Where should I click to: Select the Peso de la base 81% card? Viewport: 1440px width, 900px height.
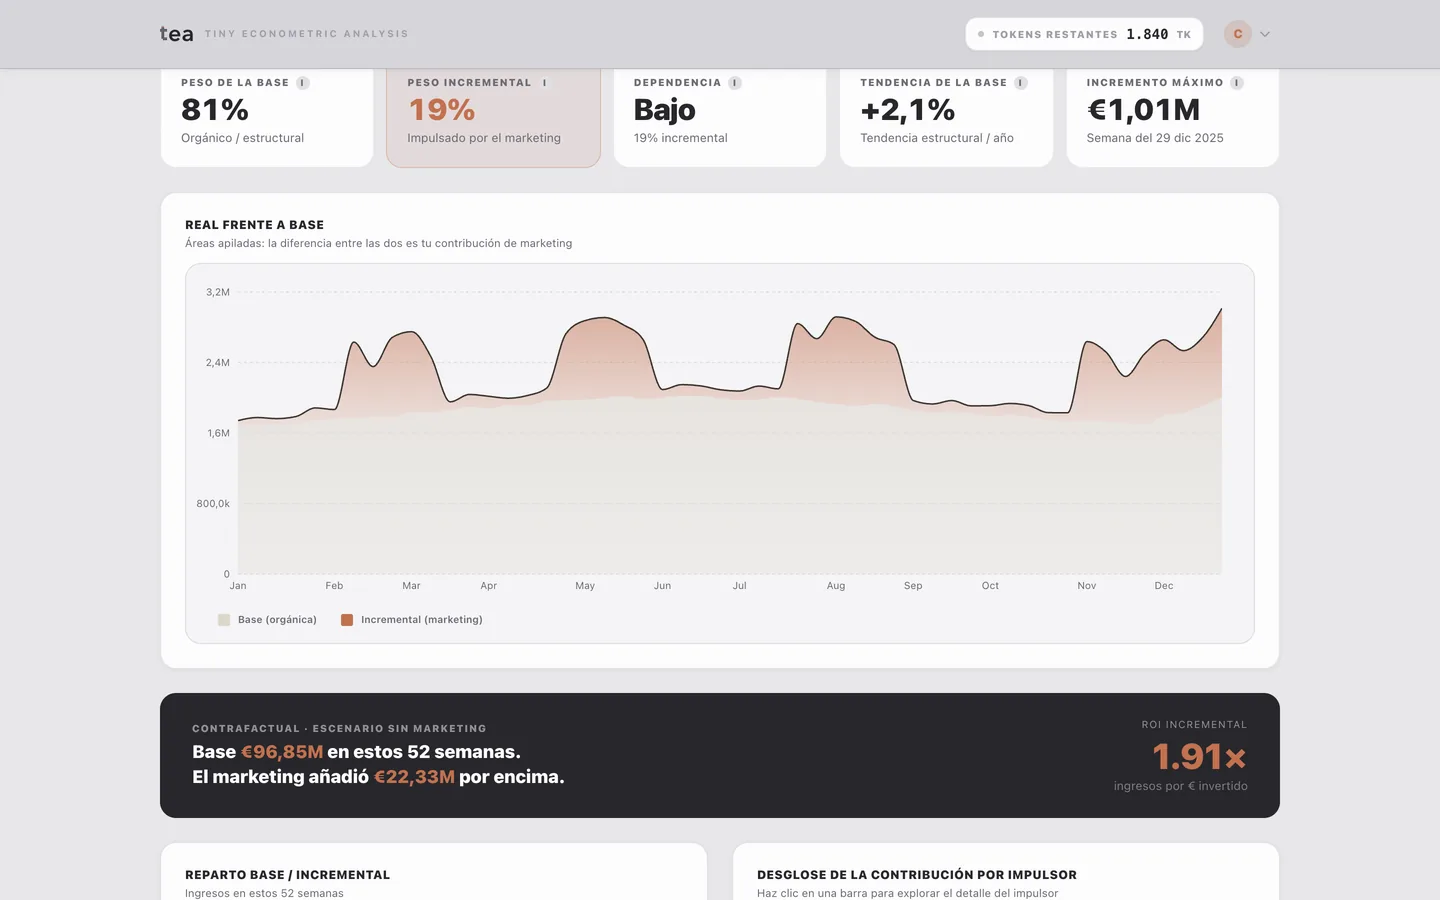[267, 116]
